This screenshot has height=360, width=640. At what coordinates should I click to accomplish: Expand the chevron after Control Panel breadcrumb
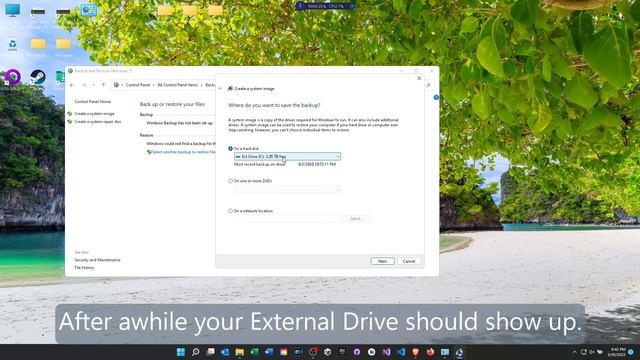point(154,85)
